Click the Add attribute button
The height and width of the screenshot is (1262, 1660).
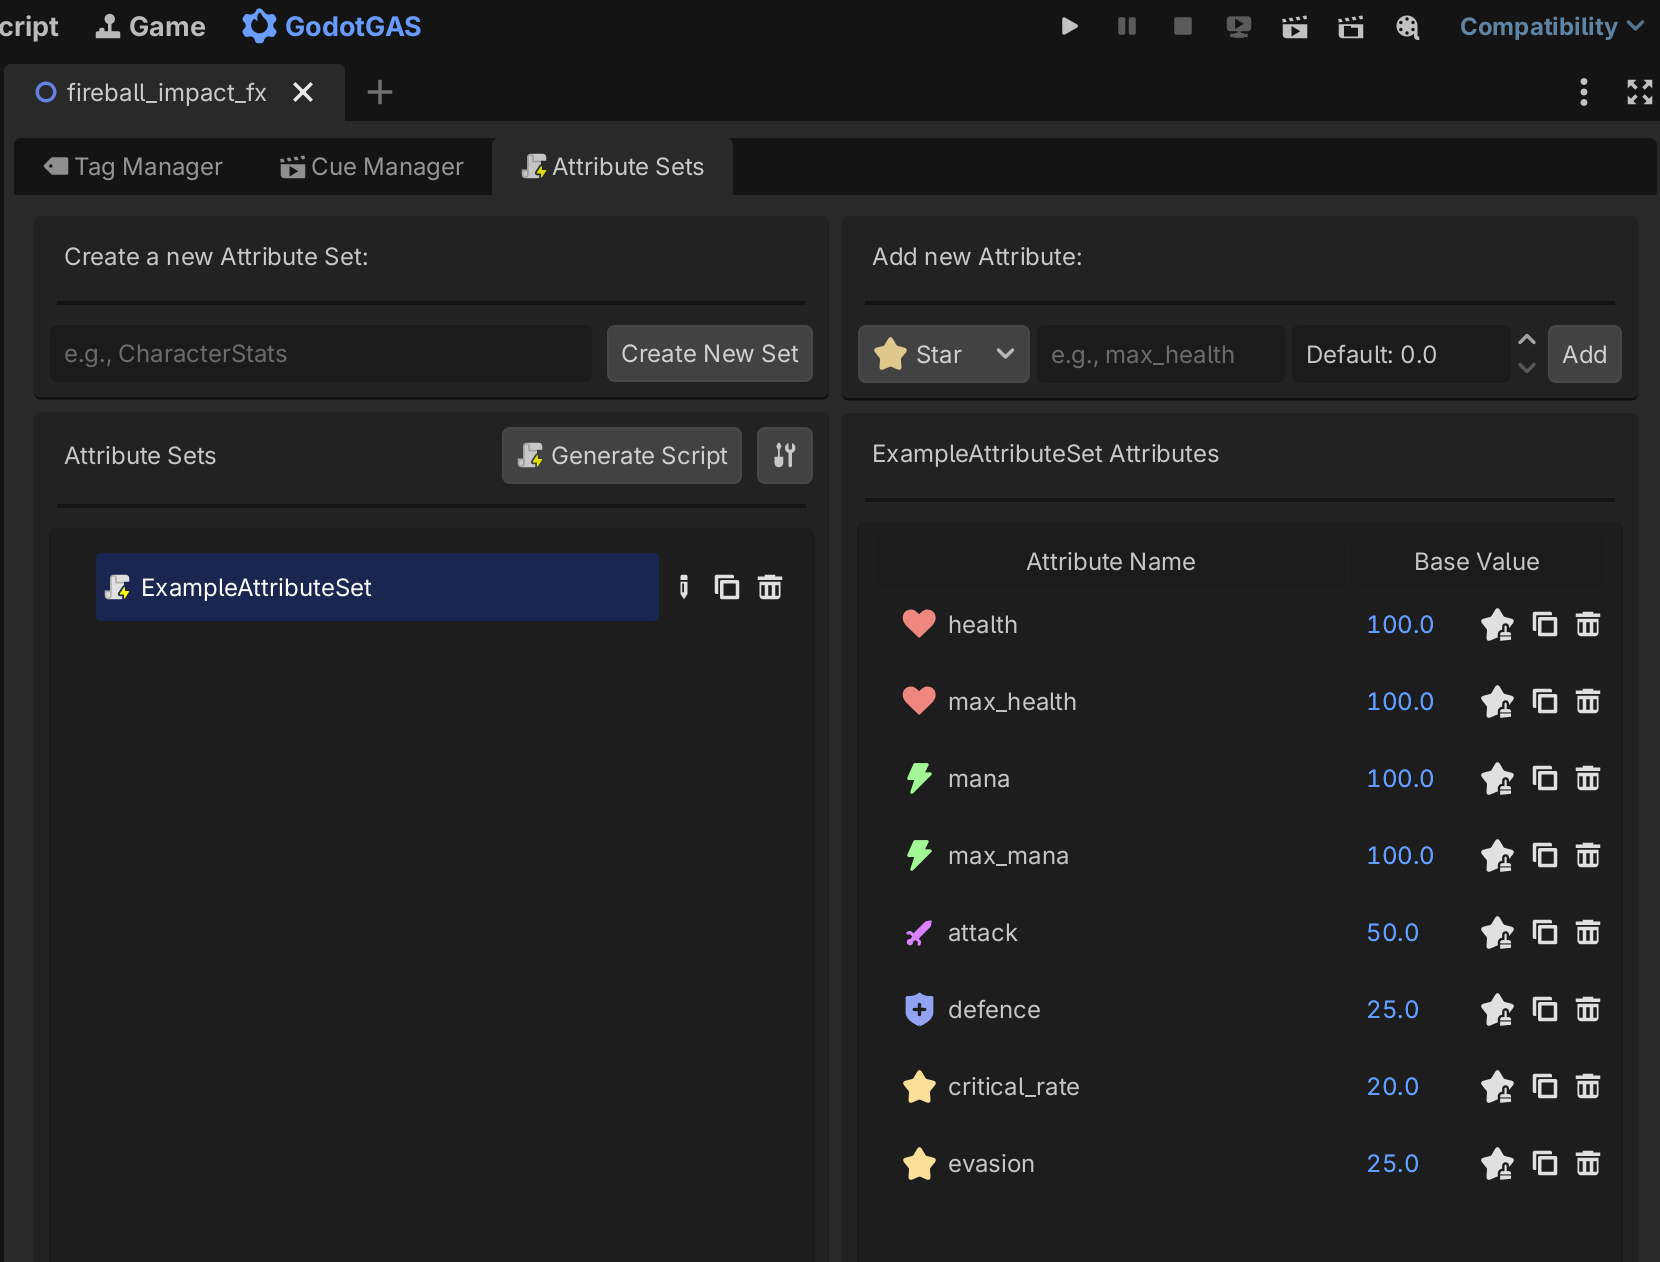pyautogui.click(x=1585, y=355)
